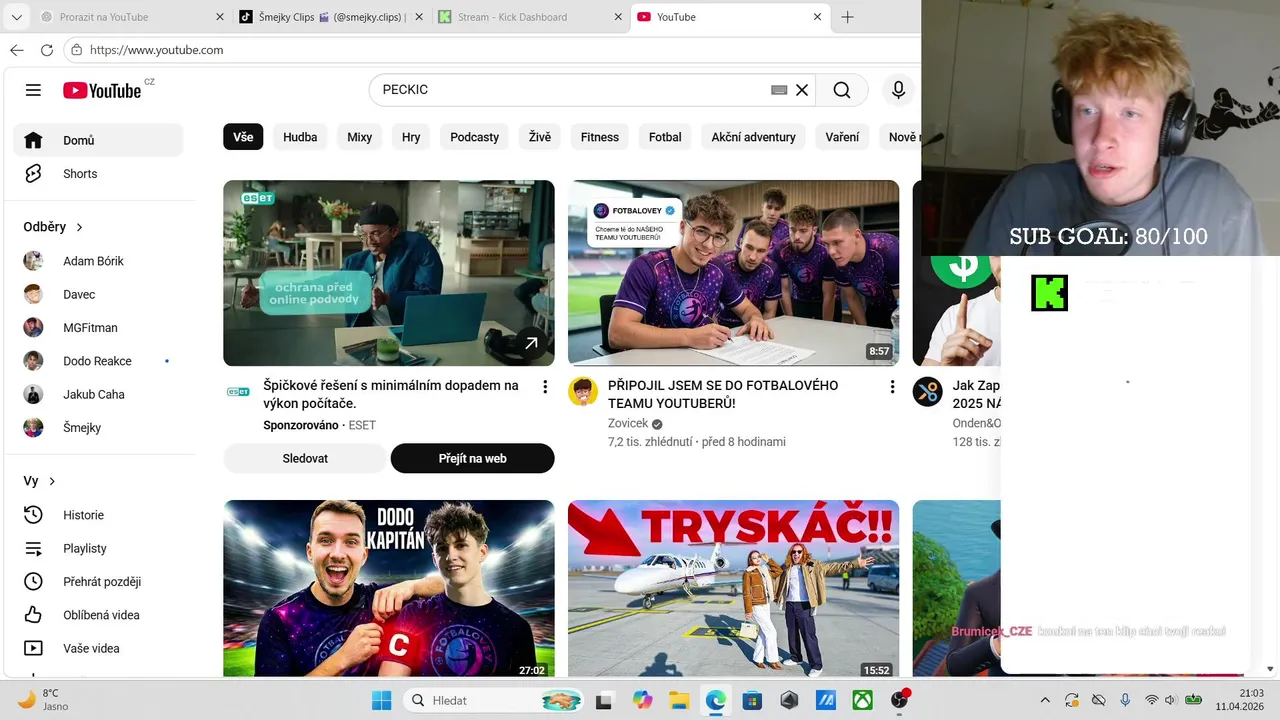The height and width of the screenshot is (720, 1280).
Task: Go back in browser
Action: coord(16,50)
